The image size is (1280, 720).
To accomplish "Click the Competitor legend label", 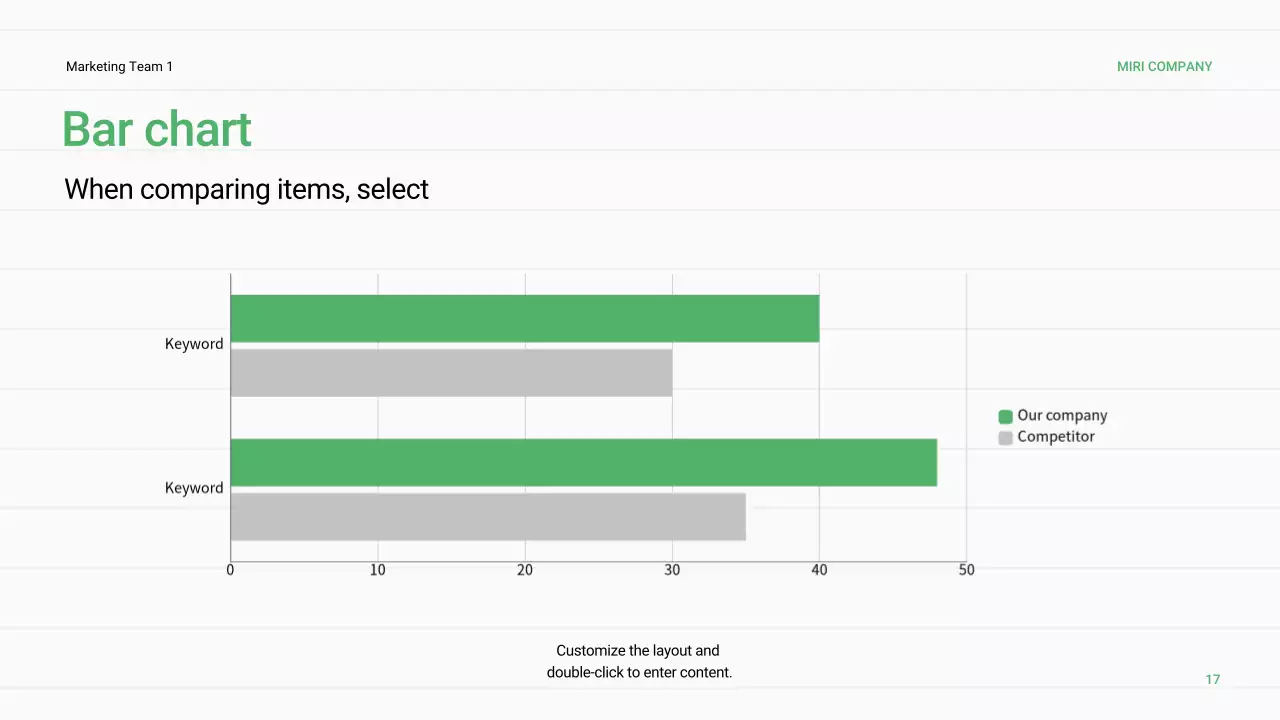I will coord(1056,437).
